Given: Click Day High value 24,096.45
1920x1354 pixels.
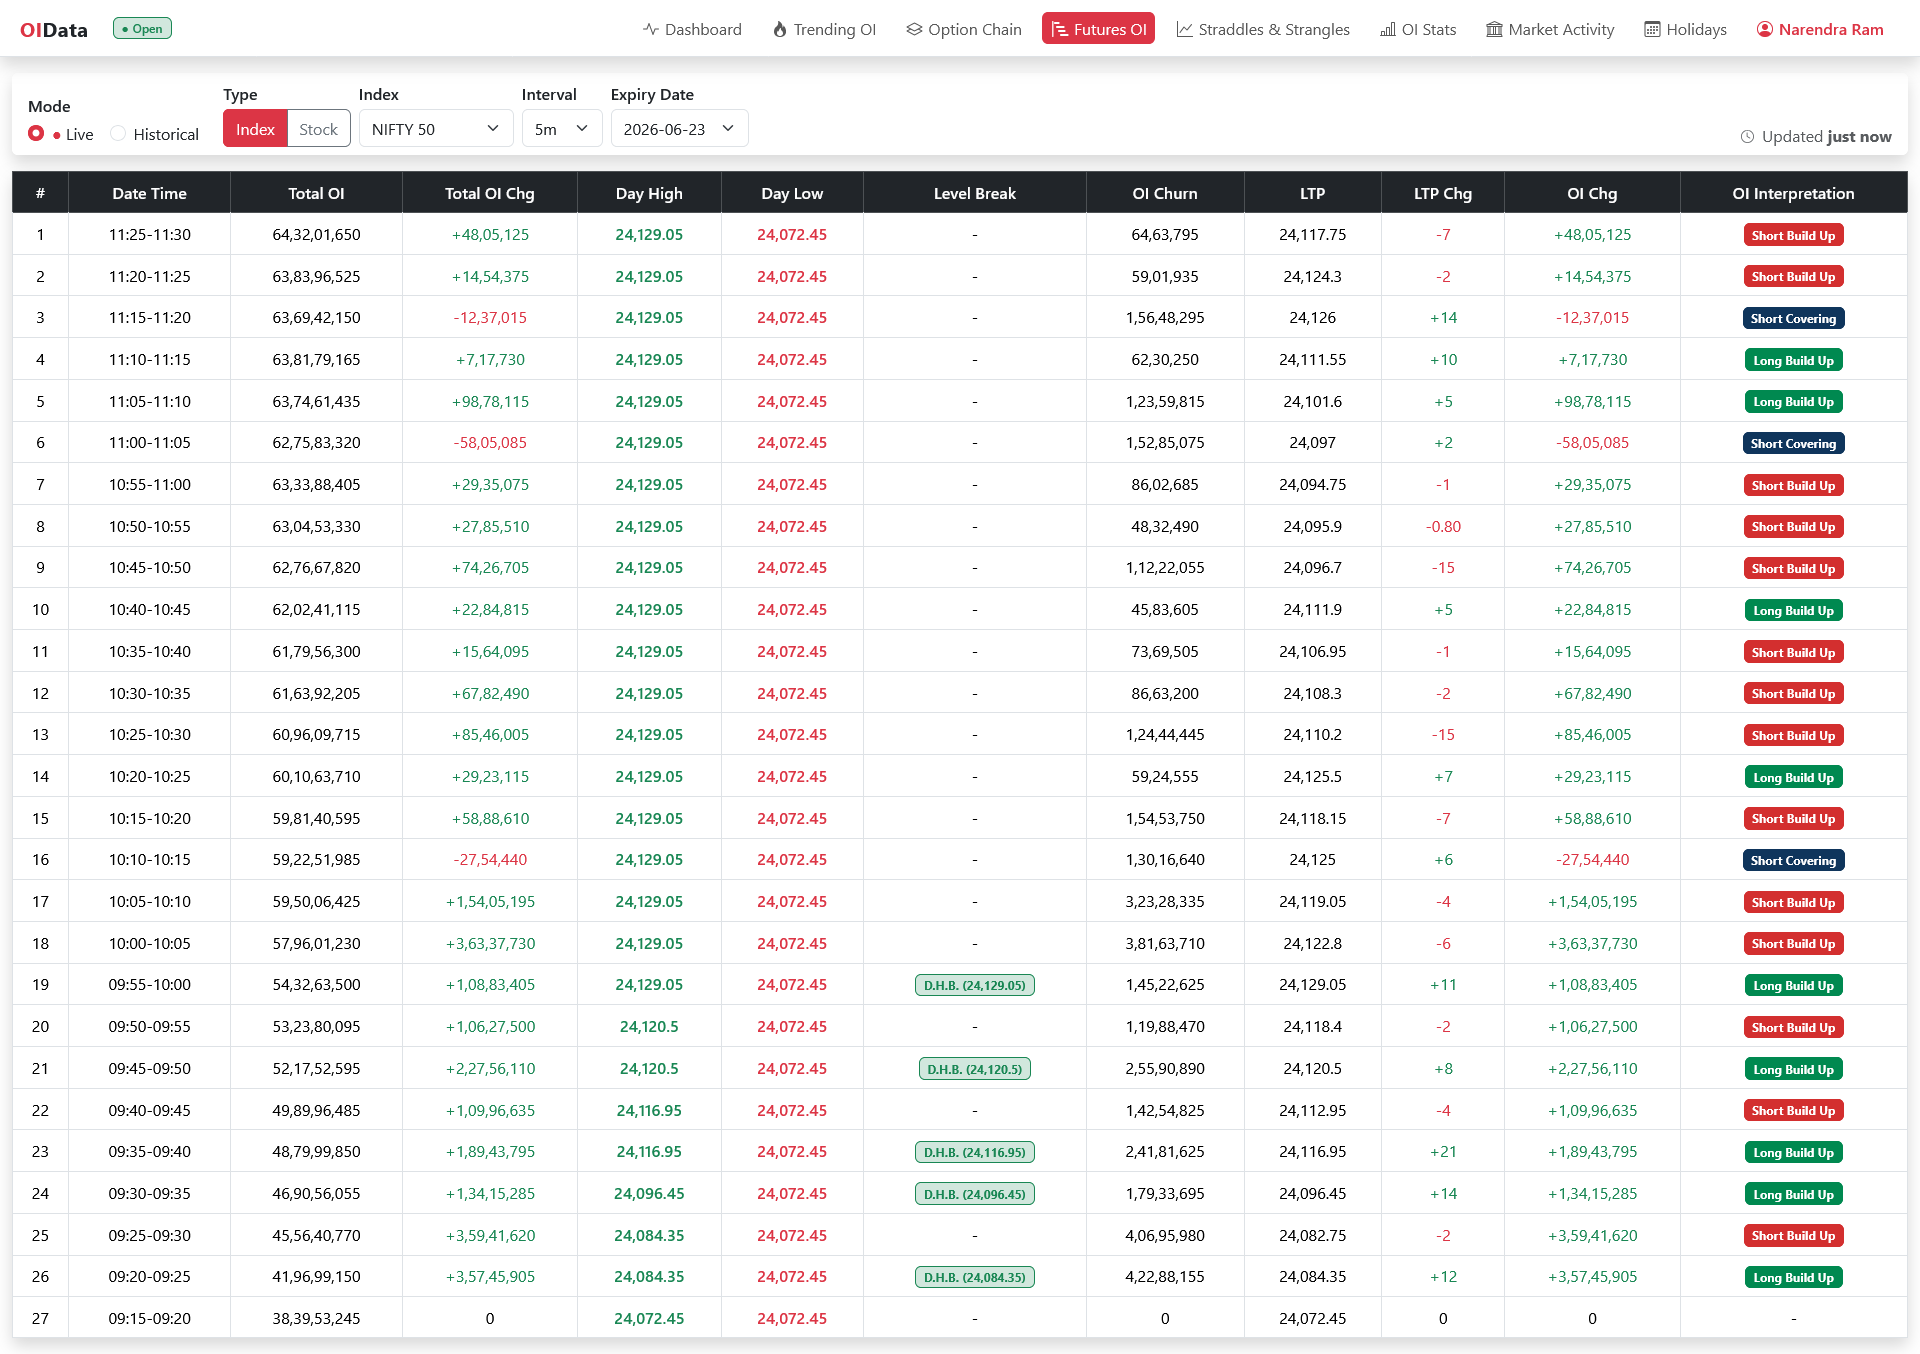Looking at the screenshot, I should click(649, 1194).
